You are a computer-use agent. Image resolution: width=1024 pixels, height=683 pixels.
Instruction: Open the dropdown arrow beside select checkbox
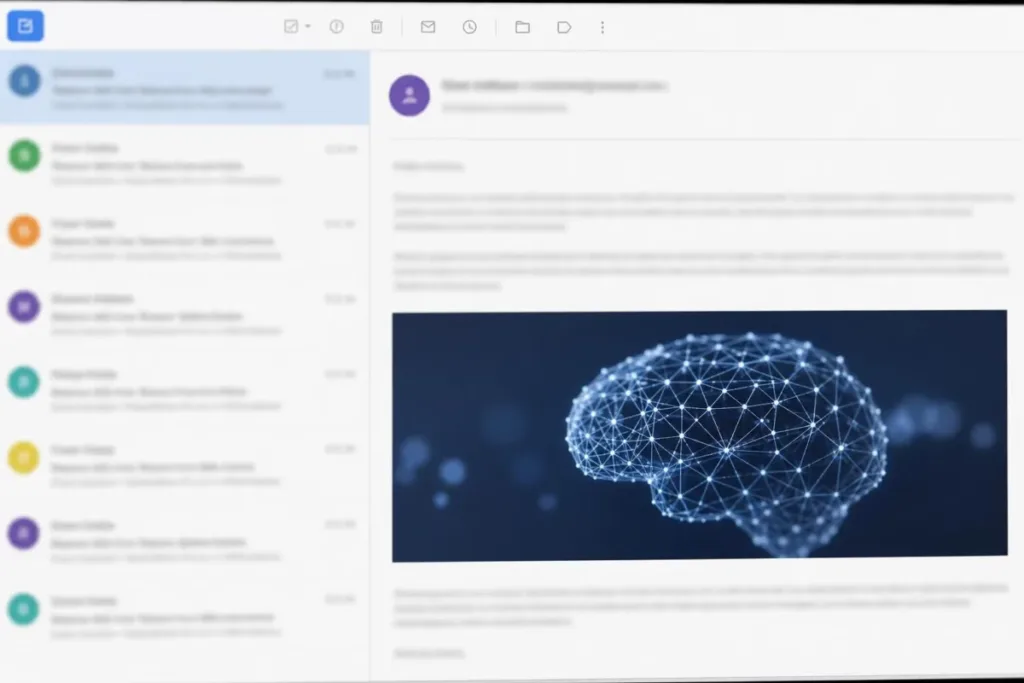(308, 27)
